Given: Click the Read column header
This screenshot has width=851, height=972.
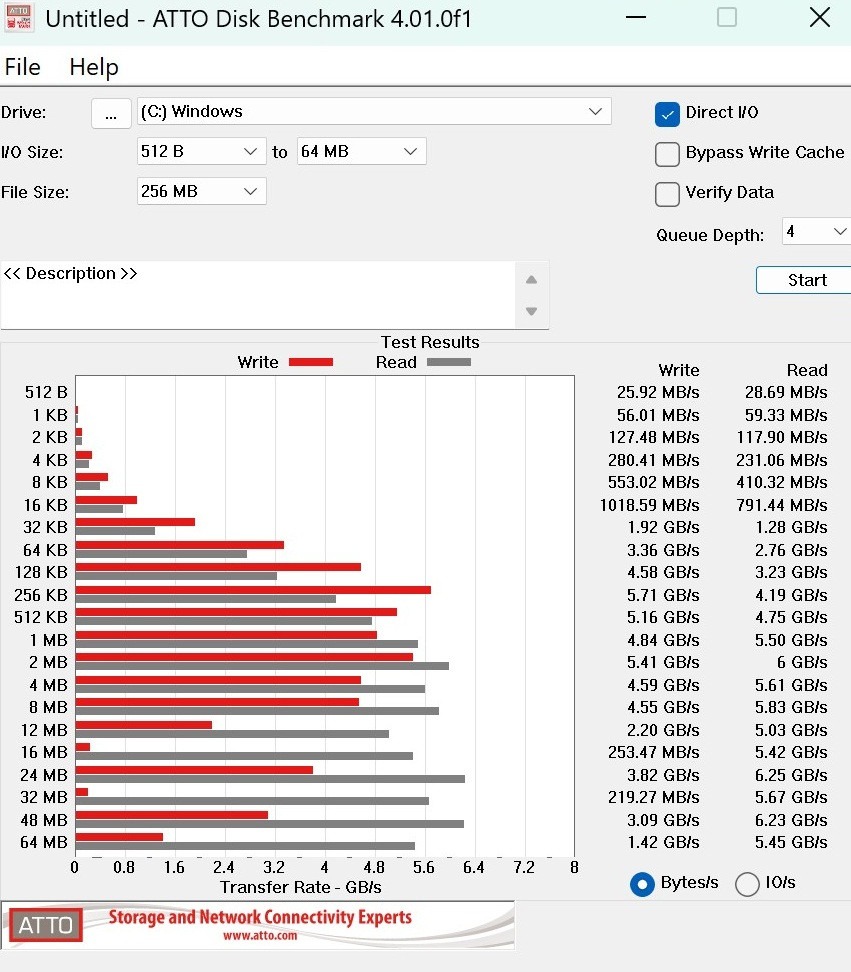Looking at the screenshot, I should pyautogui.click(x=807, y=370).
